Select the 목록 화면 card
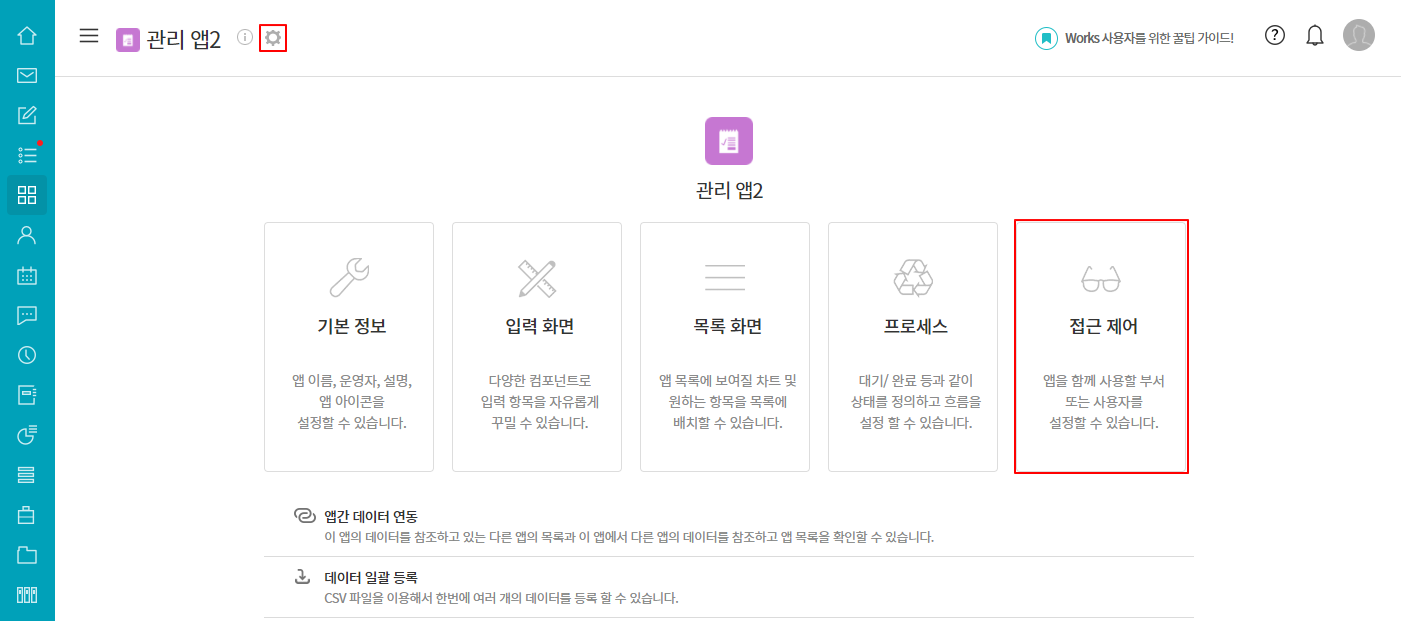The image size is (1401, 621). click(x=725, y=346)
